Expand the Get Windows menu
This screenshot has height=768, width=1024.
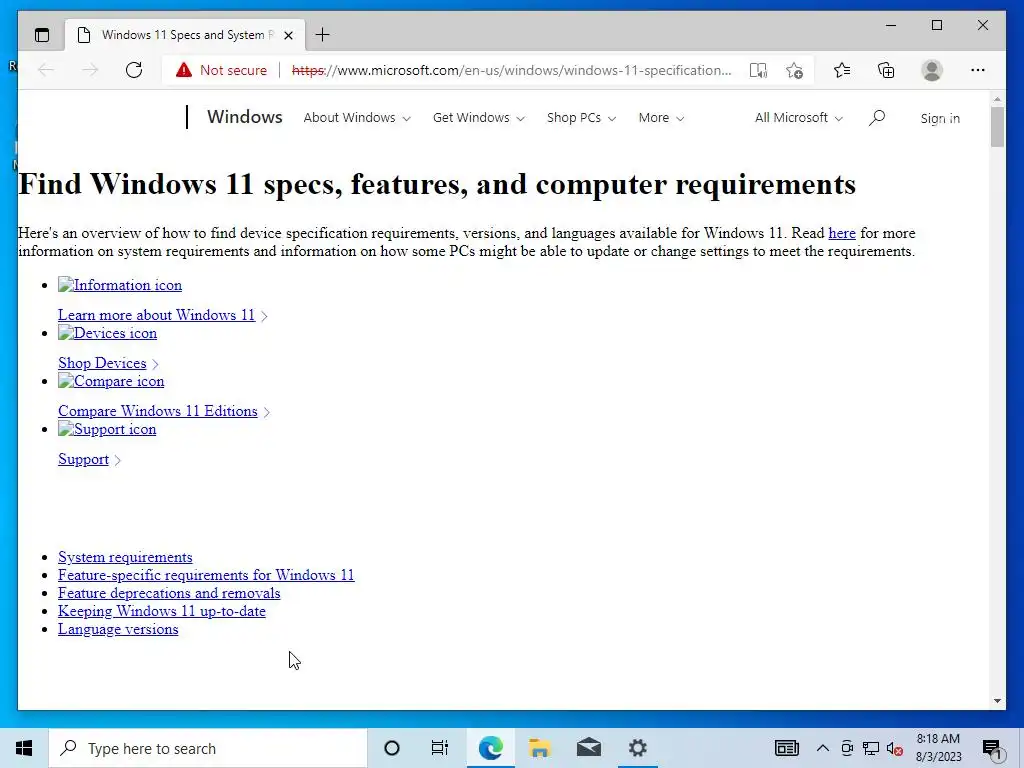[479, 118]
